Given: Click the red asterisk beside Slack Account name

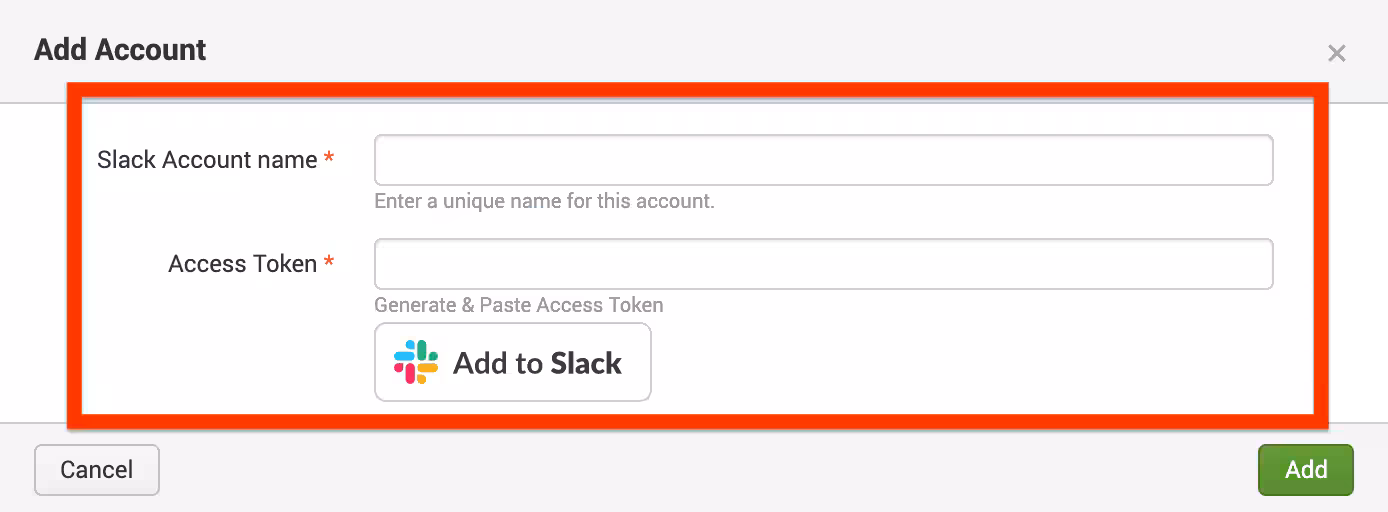Looking at the screenshot, I should [329, 159].
